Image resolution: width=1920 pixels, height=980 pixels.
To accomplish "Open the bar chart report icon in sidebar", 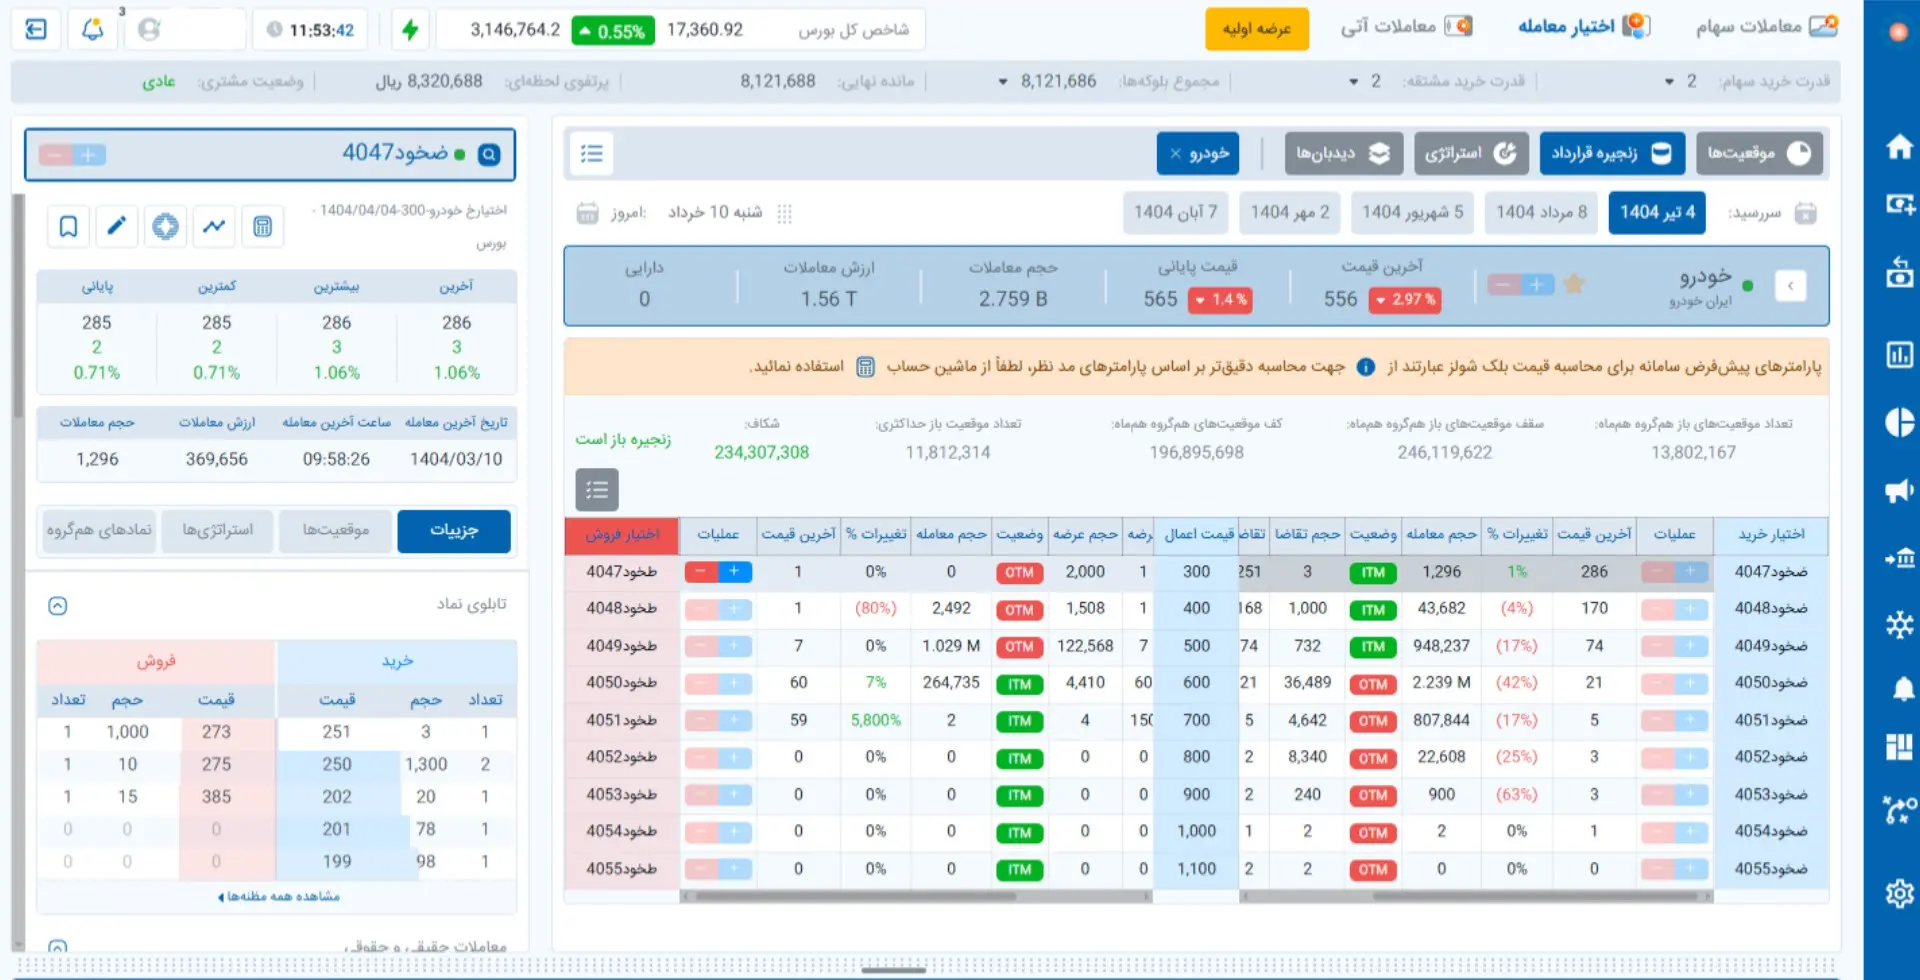I will pos(1898,354).
